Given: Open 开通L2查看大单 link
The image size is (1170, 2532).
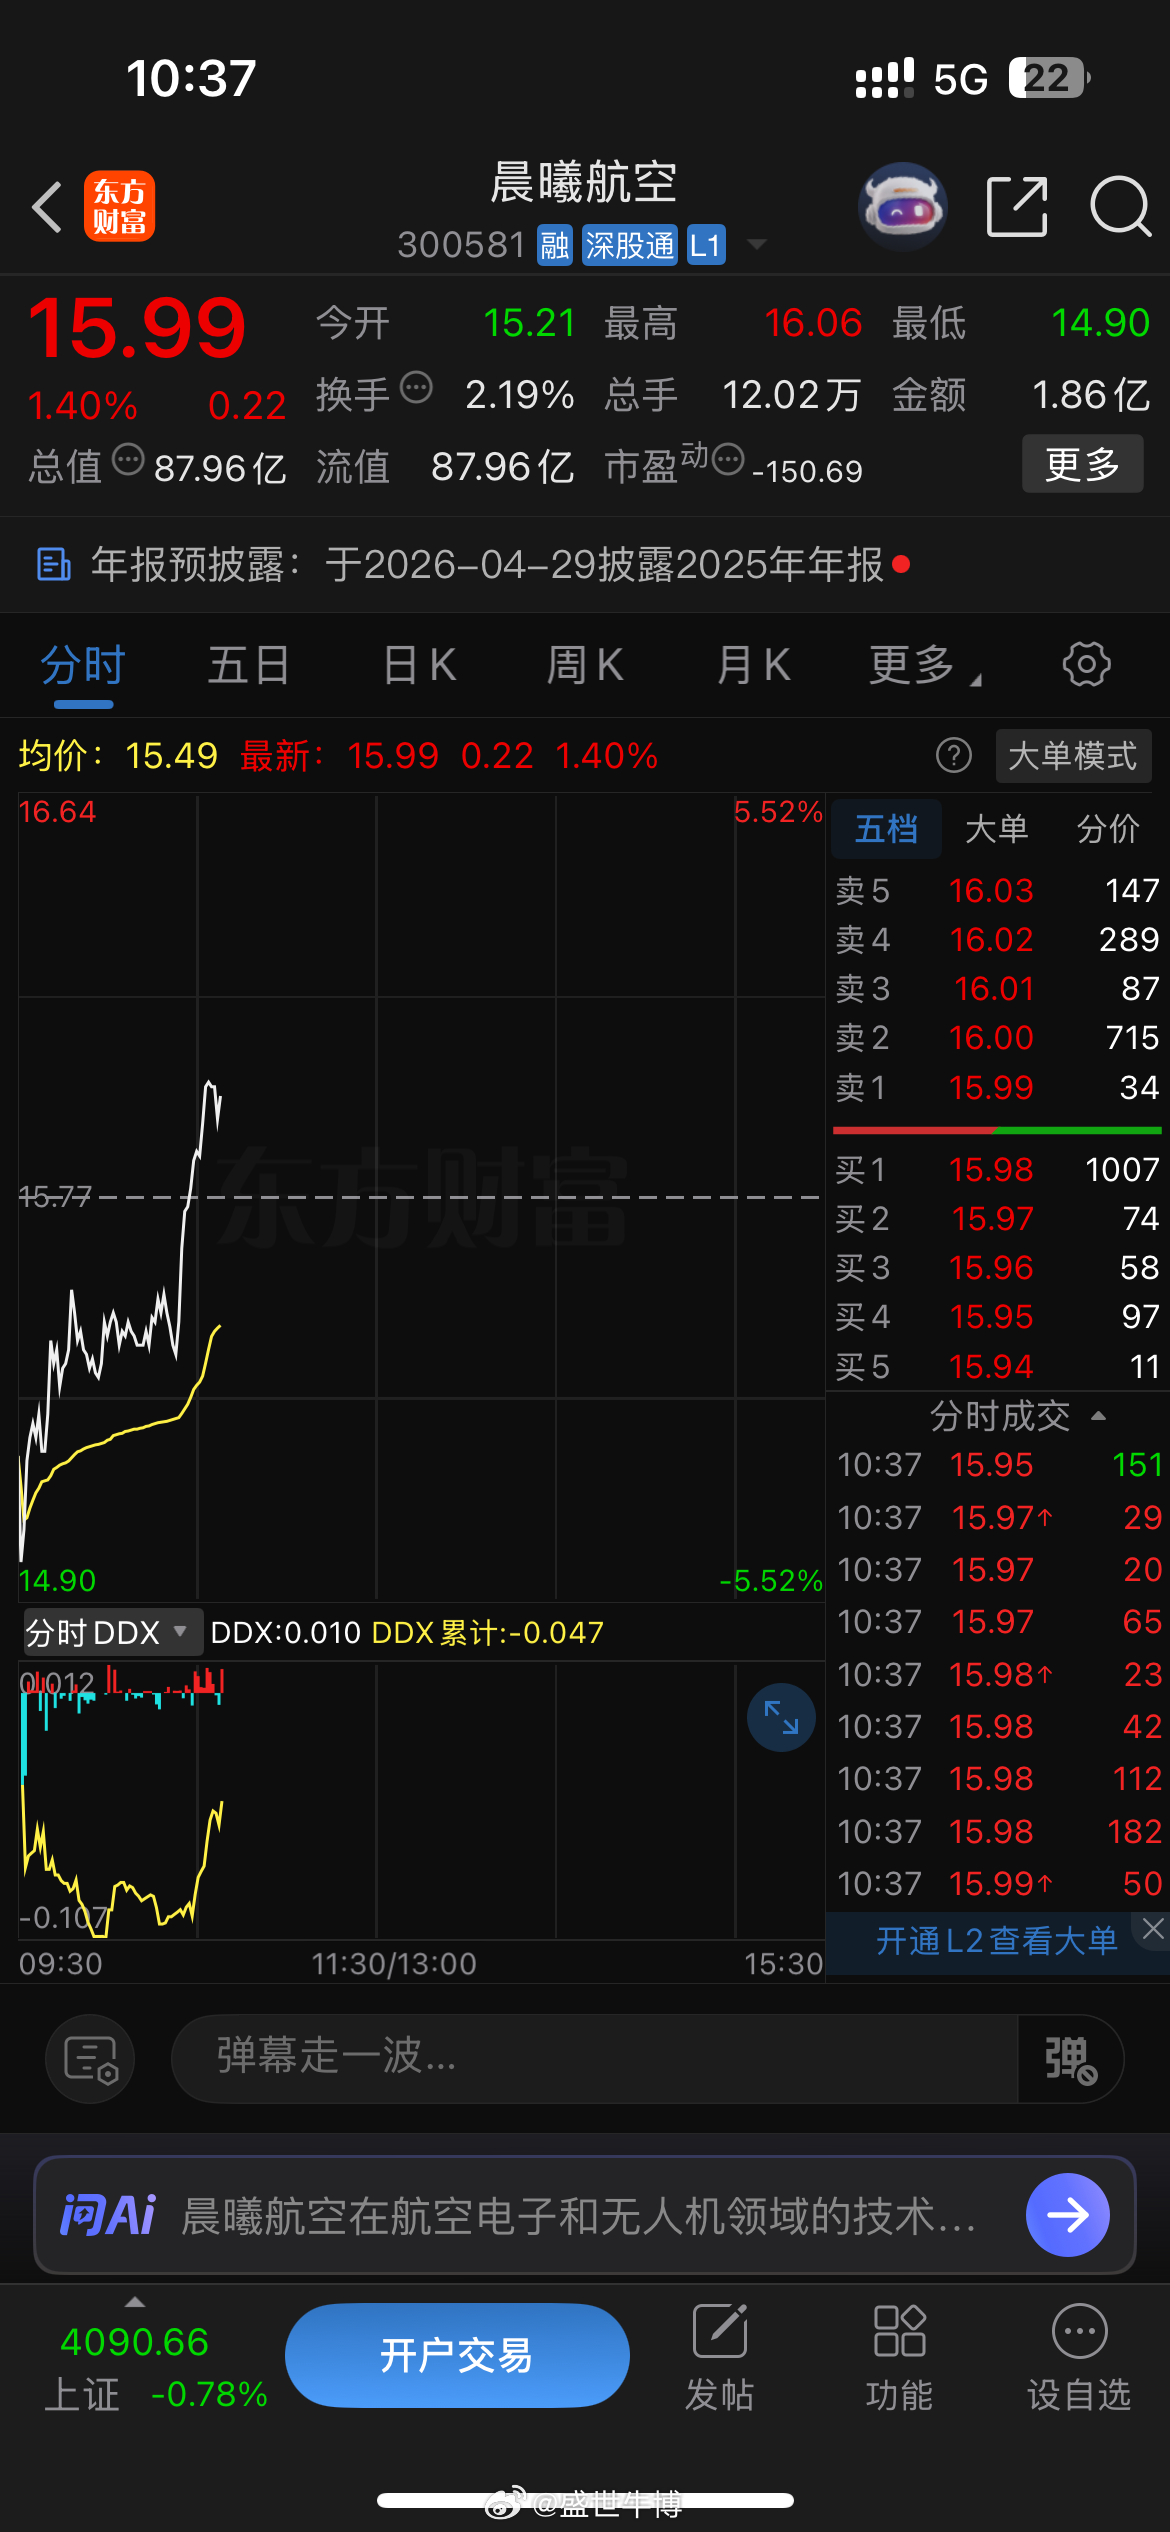Looking at the screenshot, I should [x=996, y=1941].
